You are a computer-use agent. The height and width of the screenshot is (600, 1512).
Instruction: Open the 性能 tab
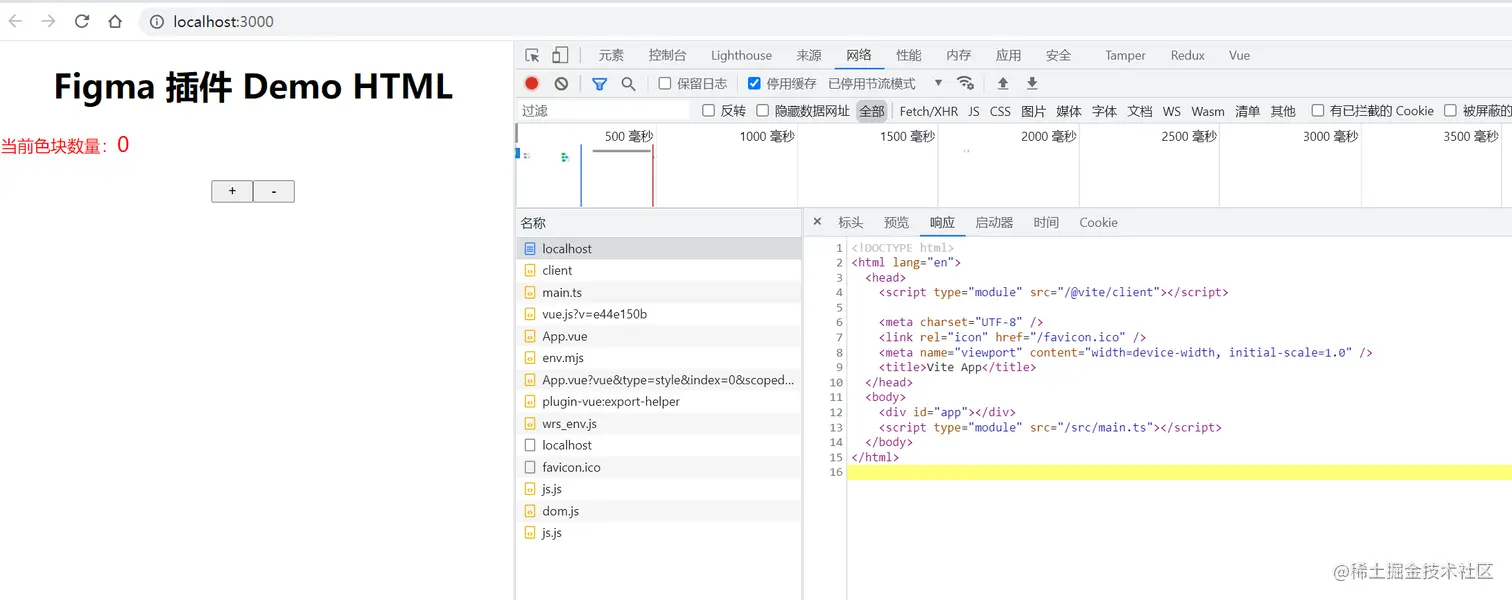(x=909, y=55)
